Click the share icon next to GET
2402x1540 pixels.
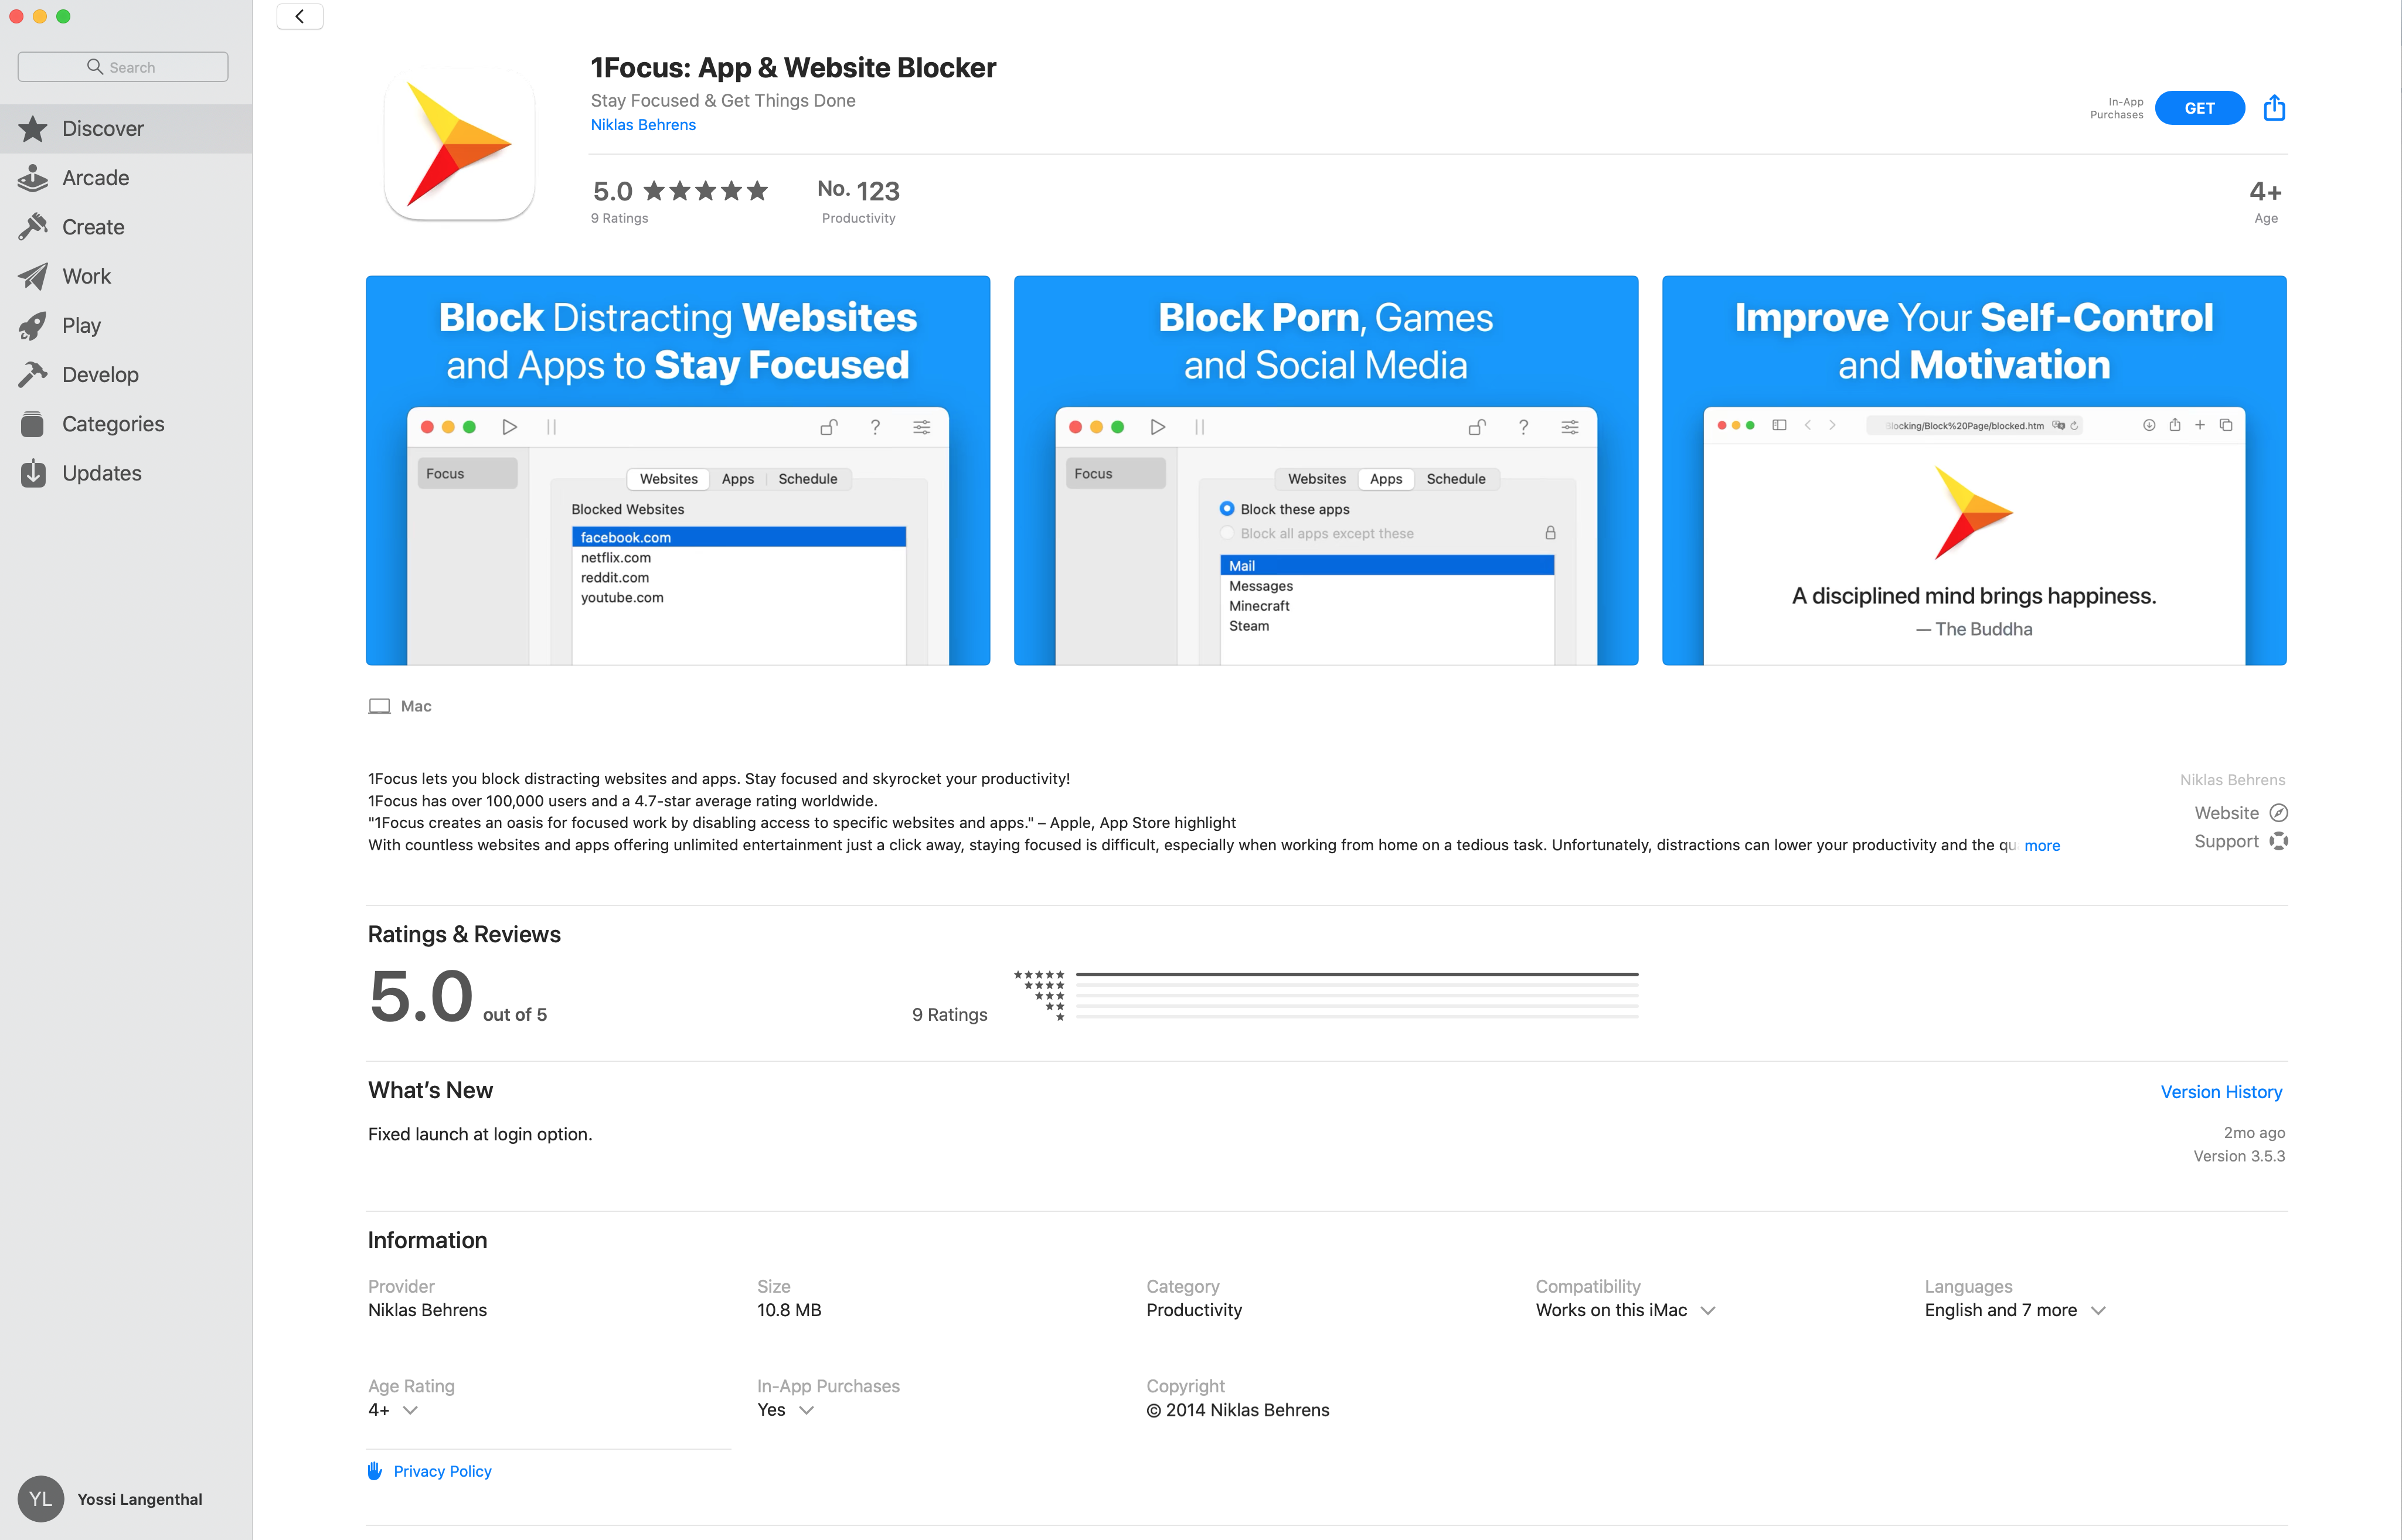tap(2274, 107)
